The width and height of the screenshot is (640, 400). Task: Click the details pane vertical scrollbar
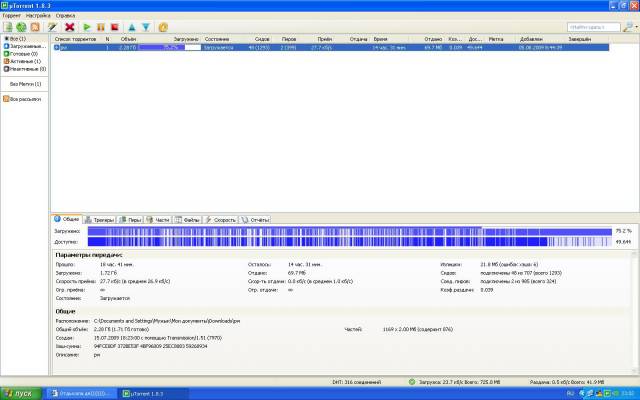(x=634, y=312)
